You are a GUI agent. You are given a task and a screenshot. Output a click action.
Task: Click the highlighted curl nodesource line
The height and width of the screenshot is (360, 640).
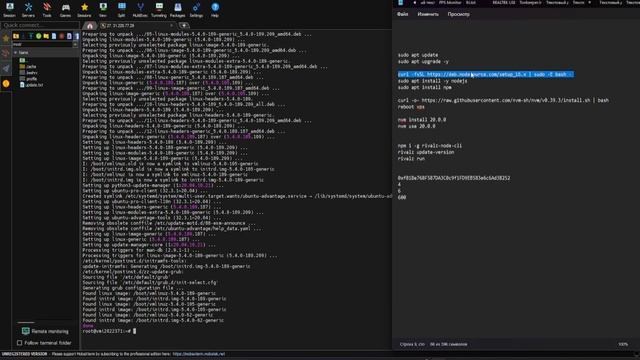tap(486, 74)
